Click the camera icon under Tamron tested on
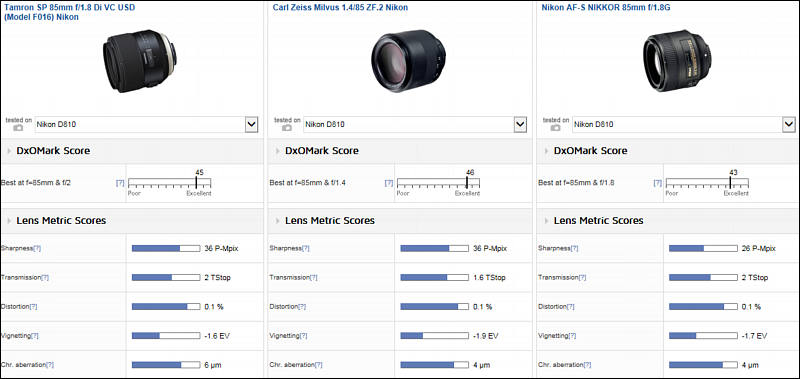 (18, 128)
